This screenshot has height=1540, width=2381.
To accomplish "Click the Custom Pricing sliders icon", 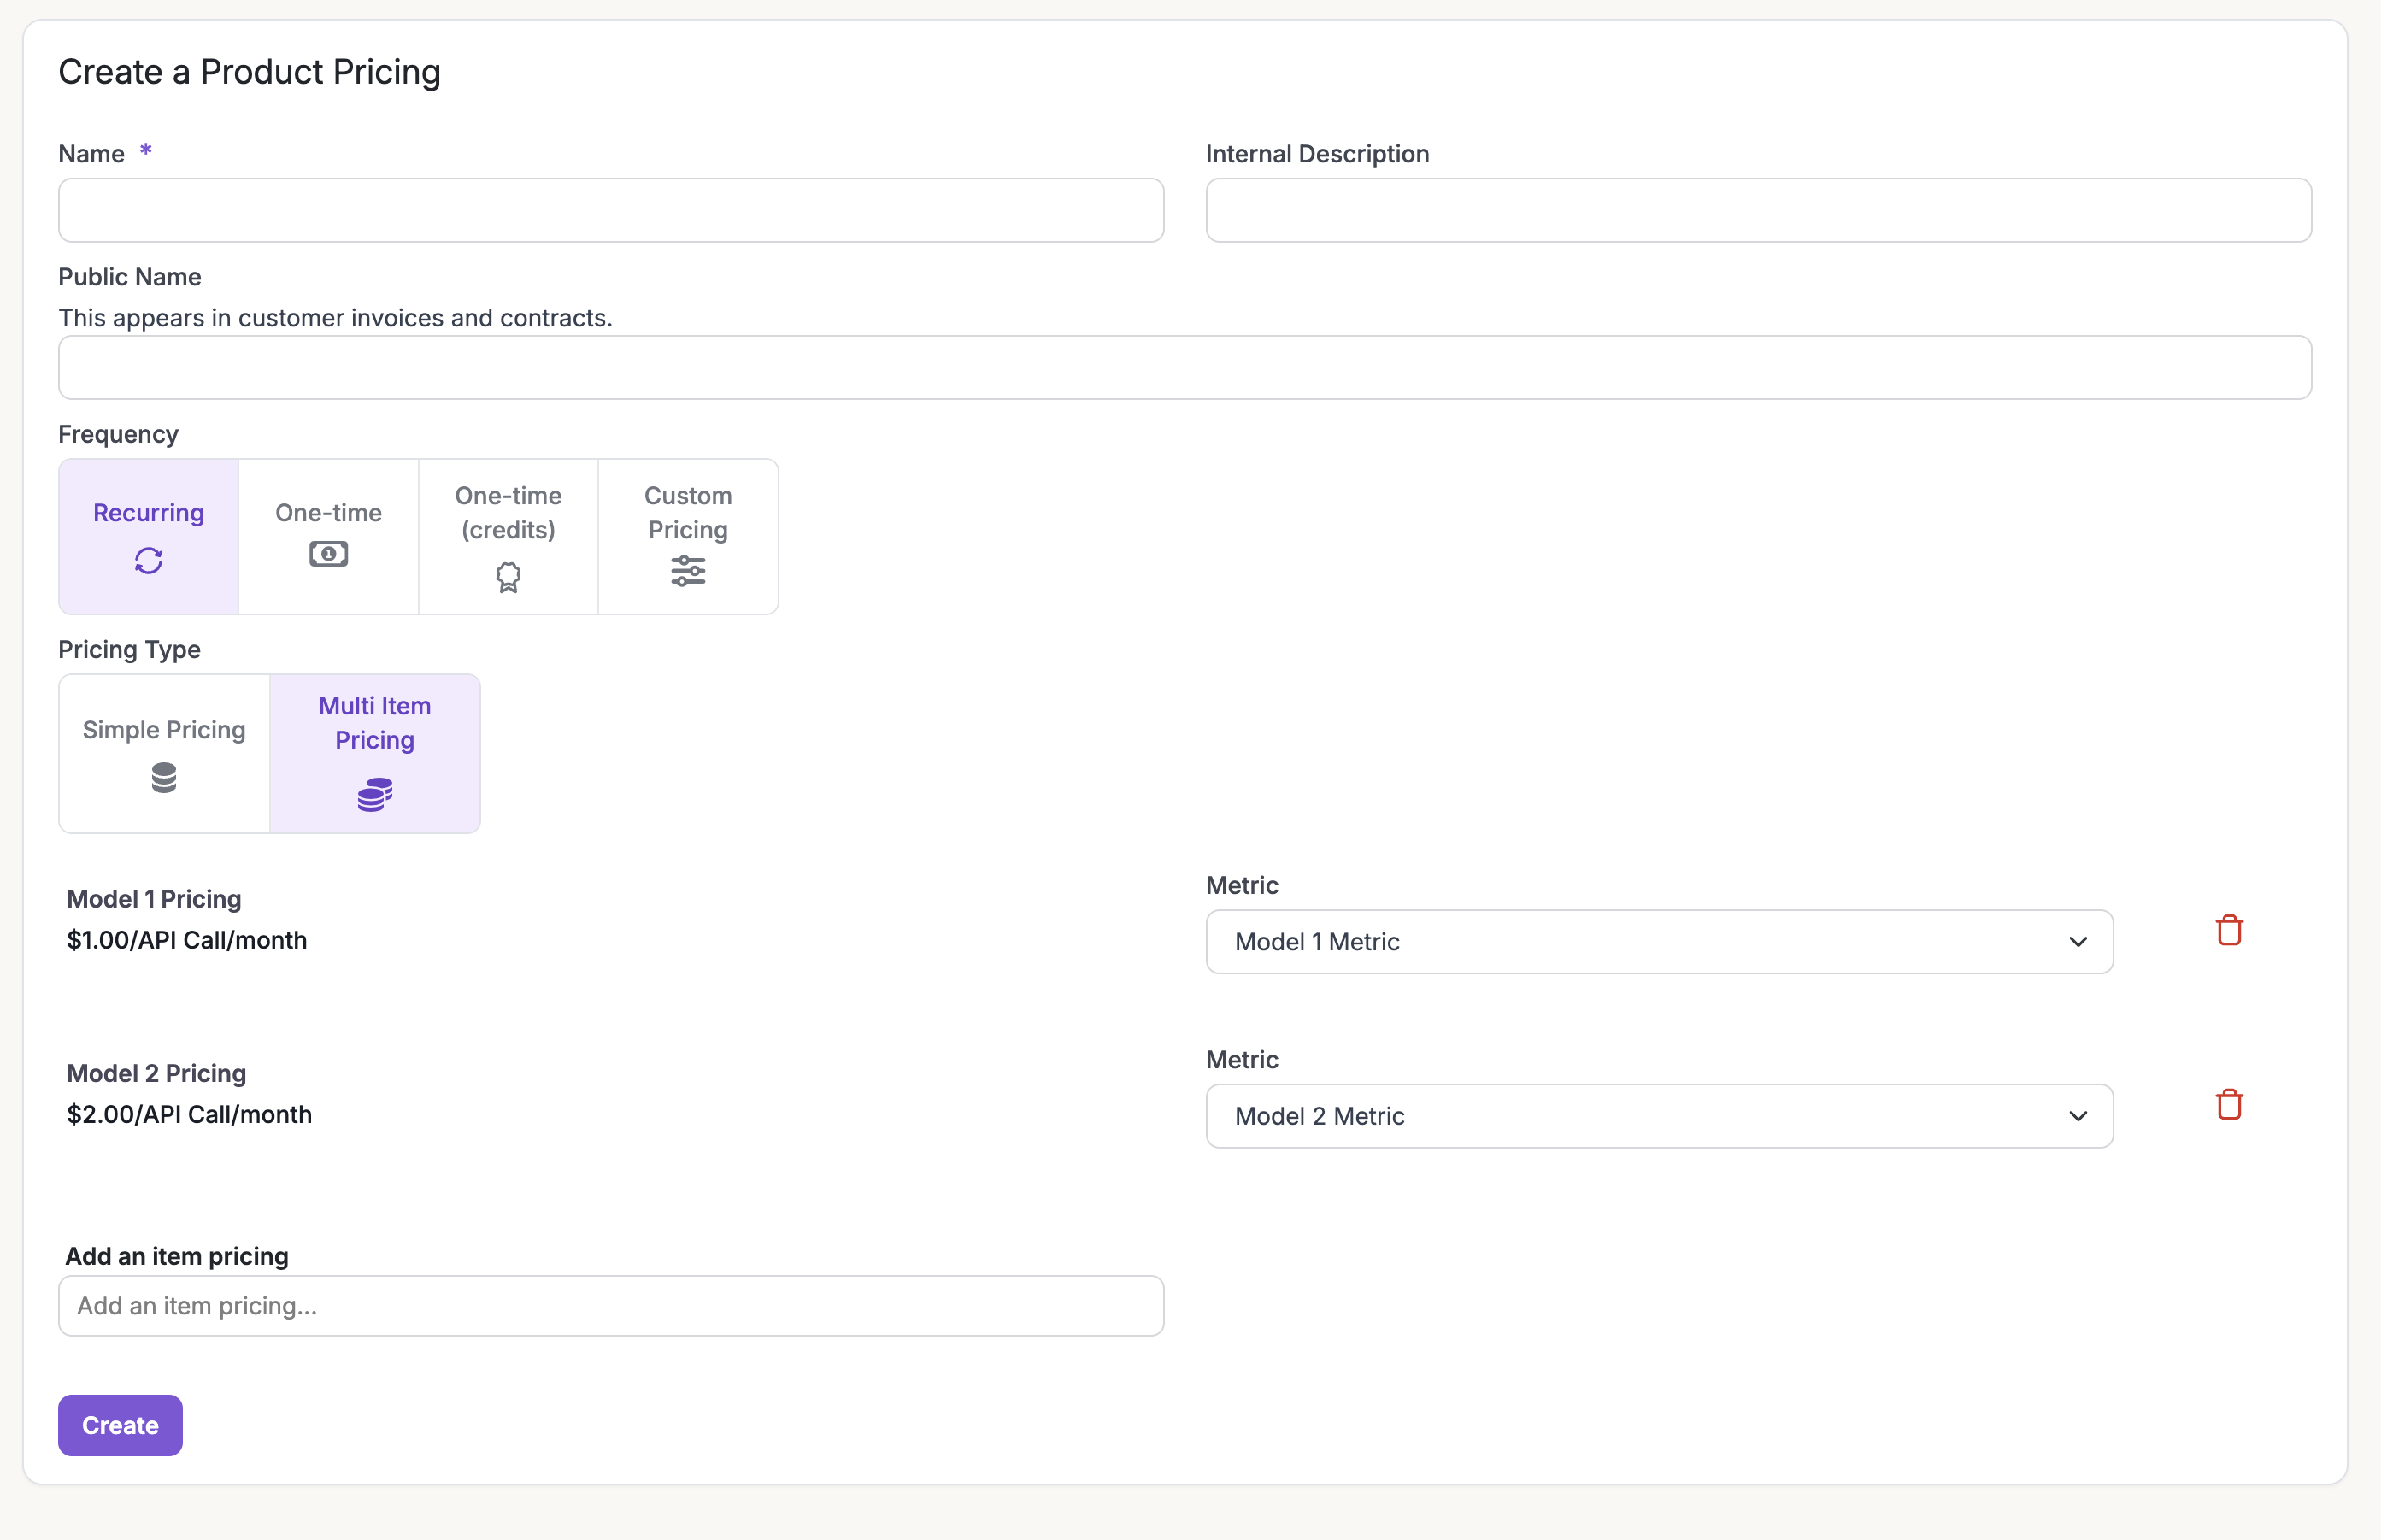I will pyautogui.click(x=688, y=571).
